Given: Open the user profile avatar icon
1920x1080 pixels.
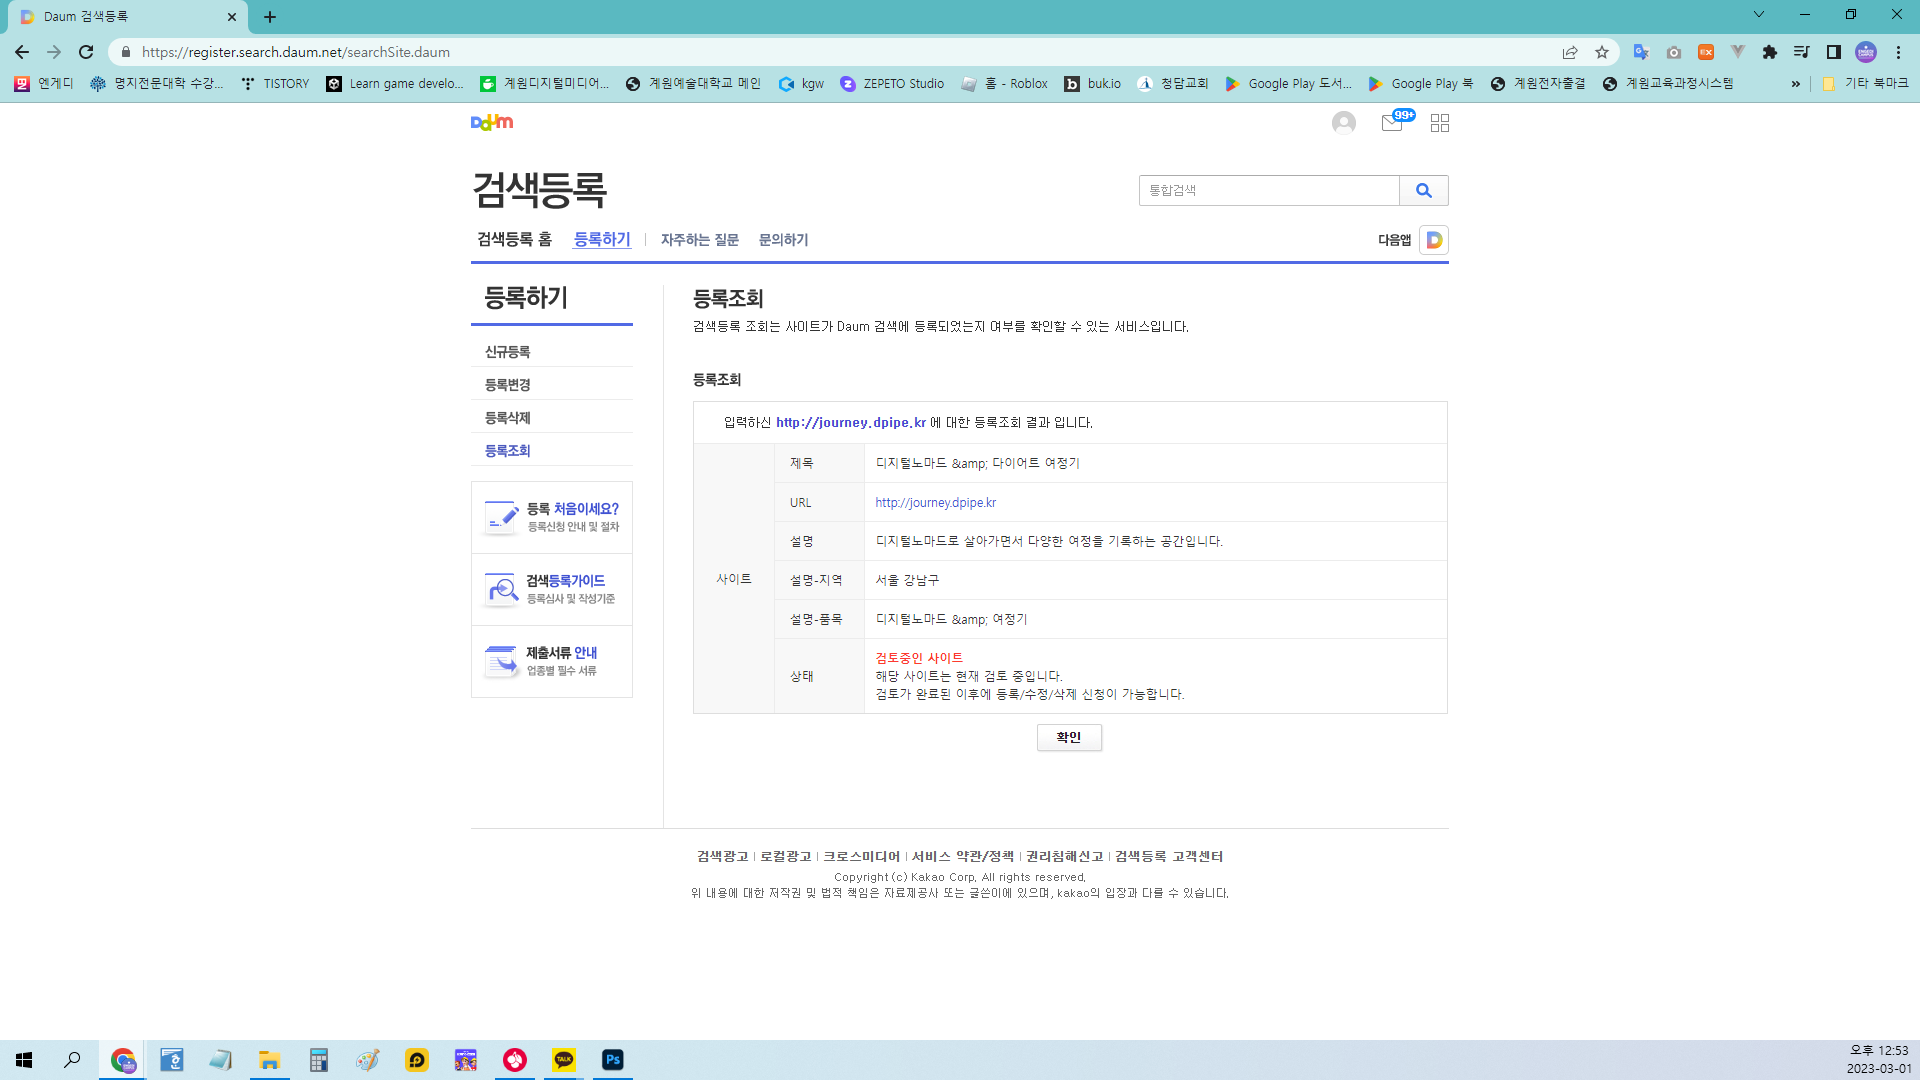Looking at the screenshot, I should click(1343, 122).
